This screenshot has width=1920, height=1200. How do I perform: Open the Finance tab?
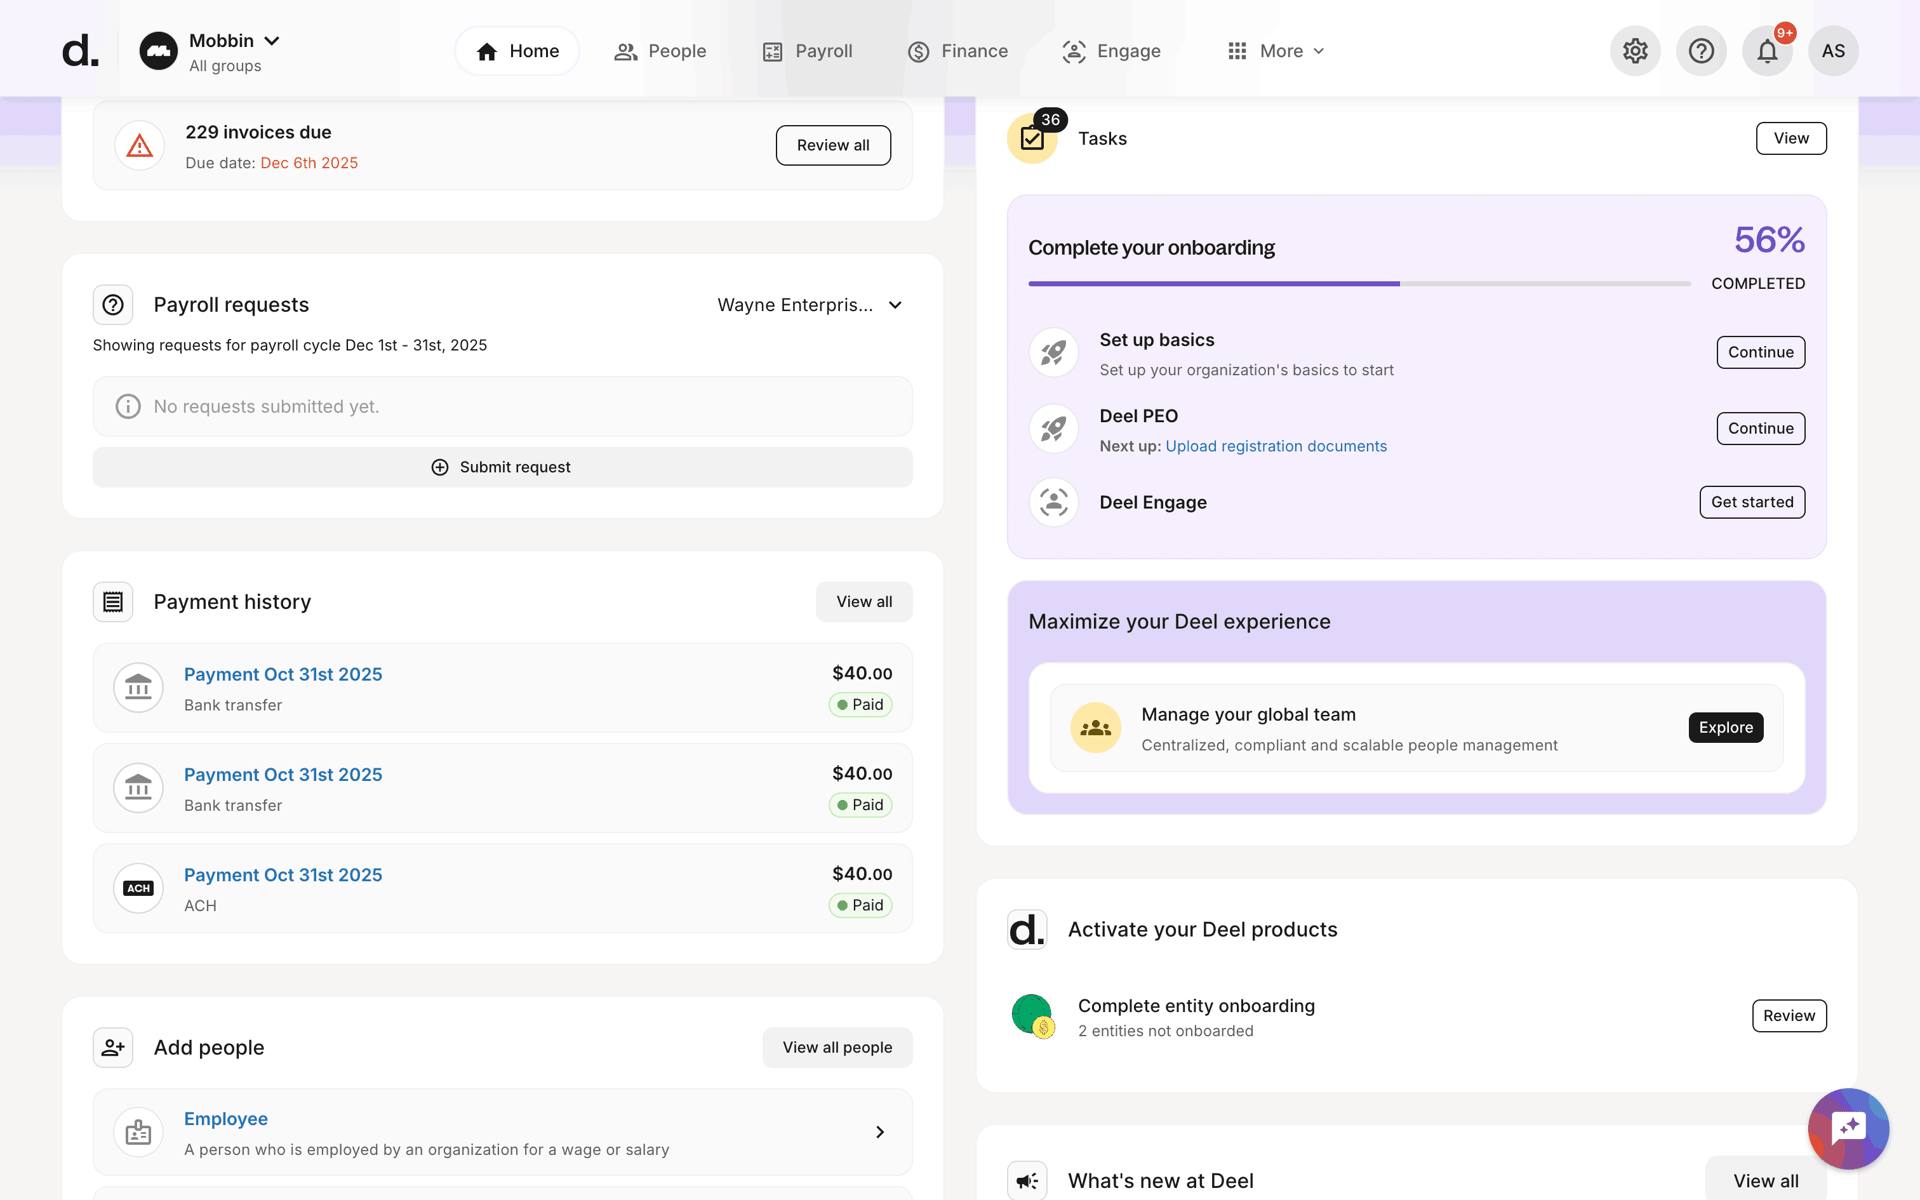[958, 51]
